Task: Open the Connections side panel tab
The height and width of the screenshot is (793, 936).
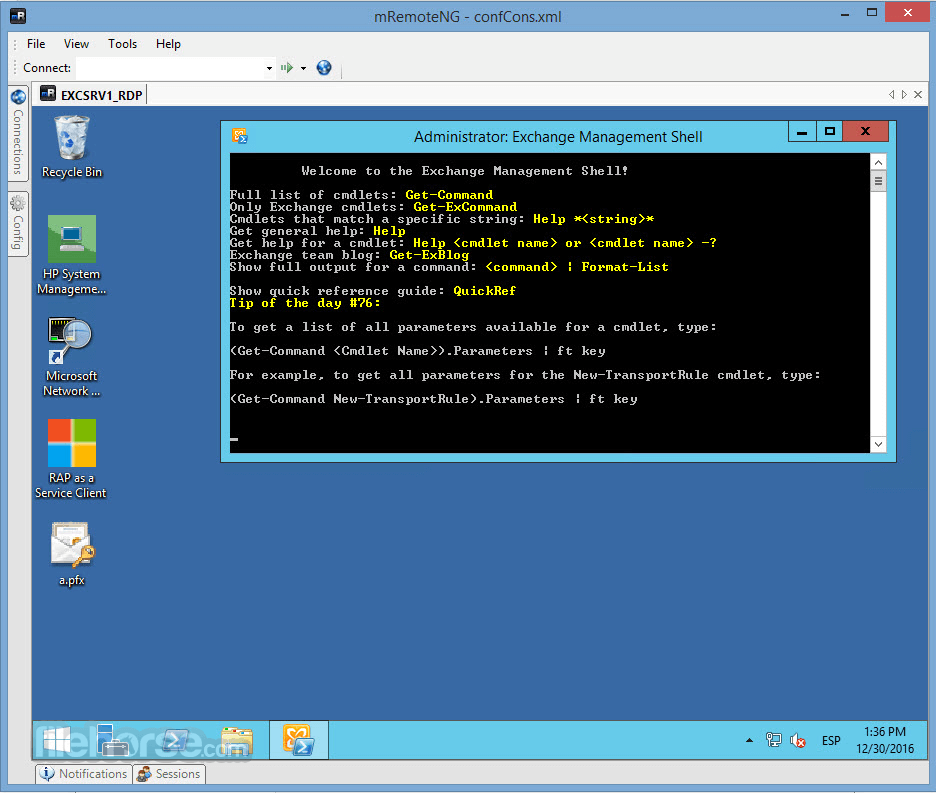Action: [x=18, y=133]
